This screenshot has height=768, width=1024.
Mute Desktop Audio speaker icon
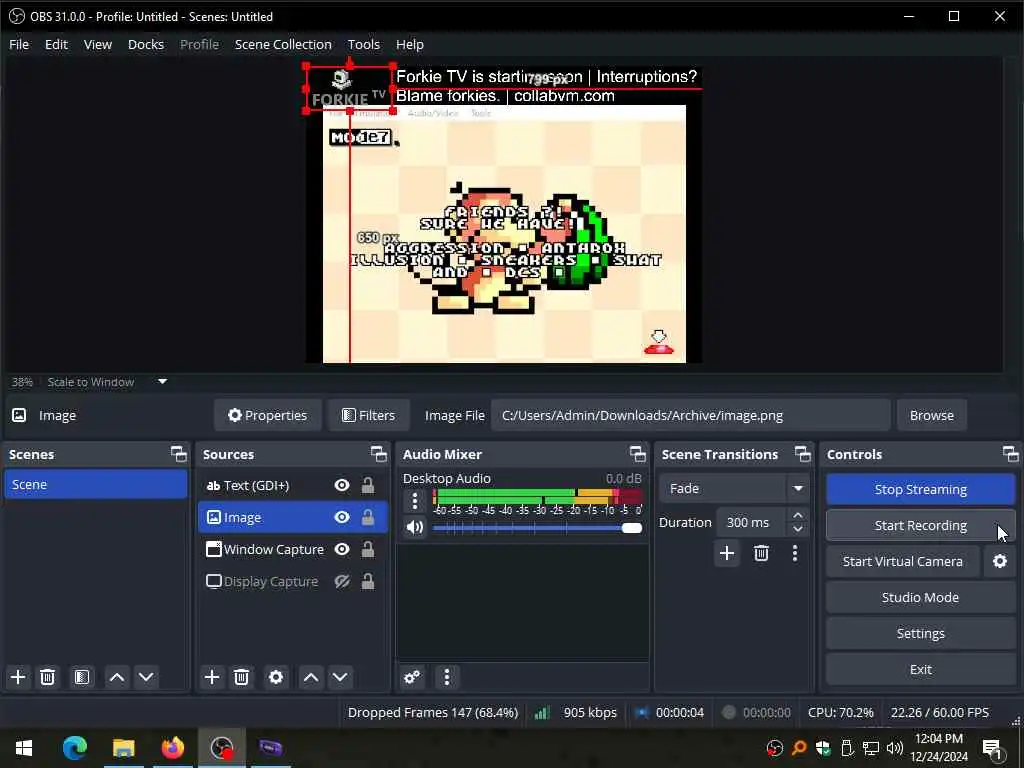pyautogui.click(x=415, y=527)
